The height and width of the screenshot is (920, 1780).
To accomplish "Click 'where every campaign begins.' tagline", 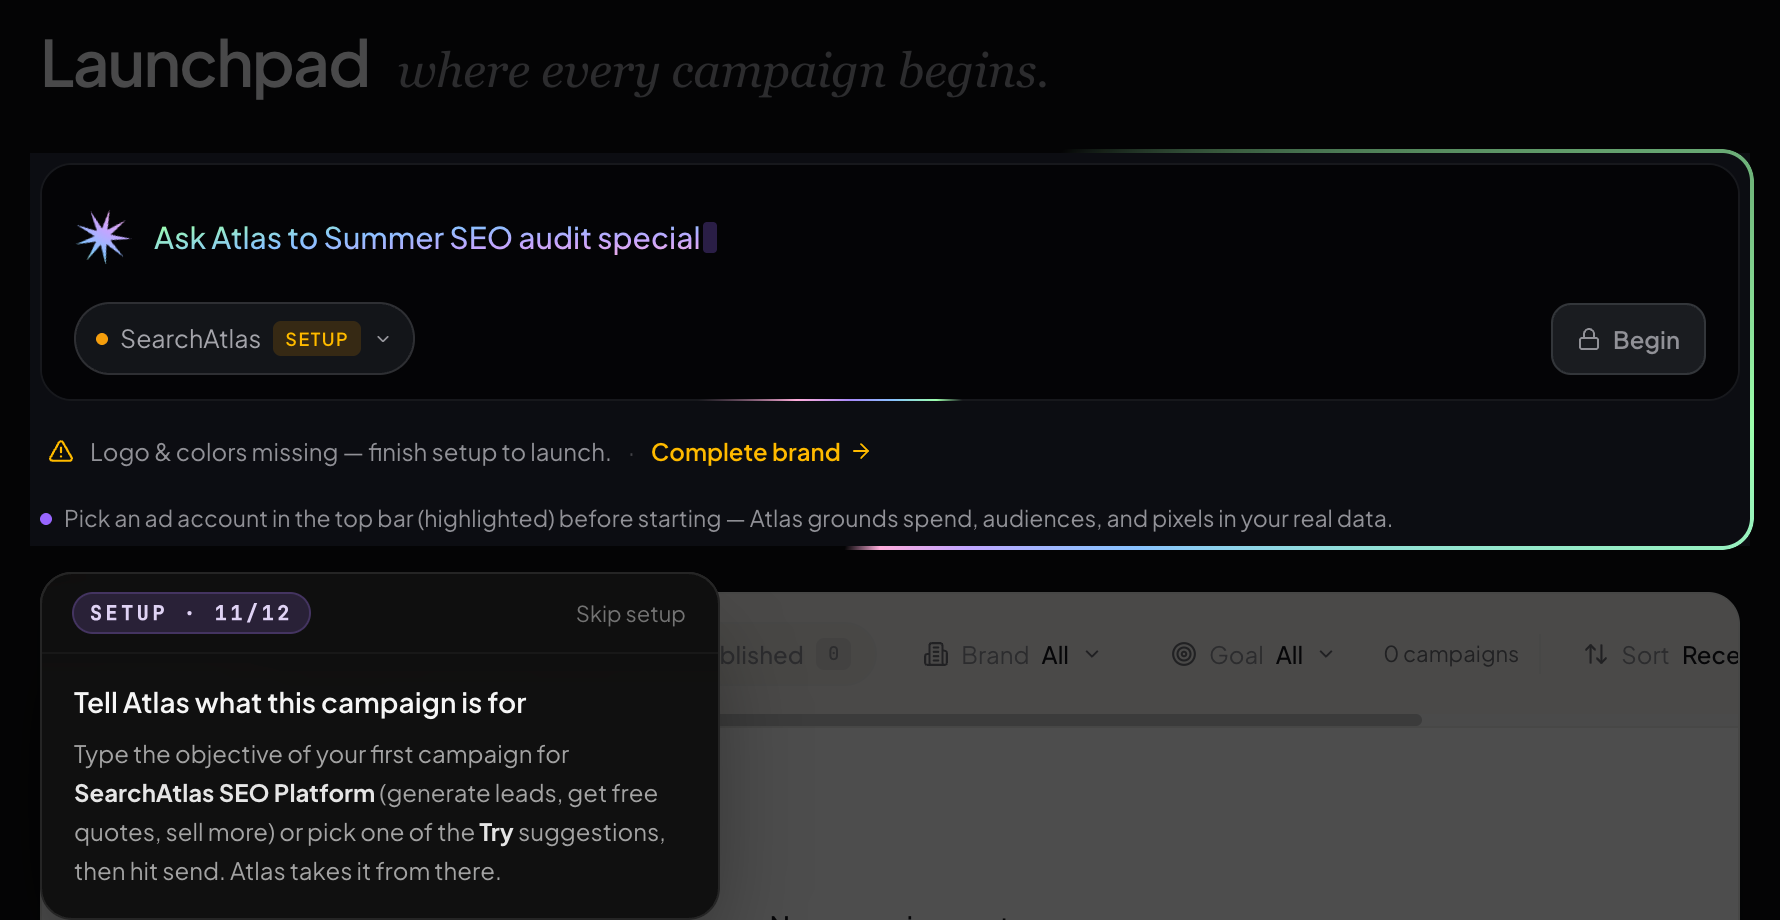I will tap(723, 71).
